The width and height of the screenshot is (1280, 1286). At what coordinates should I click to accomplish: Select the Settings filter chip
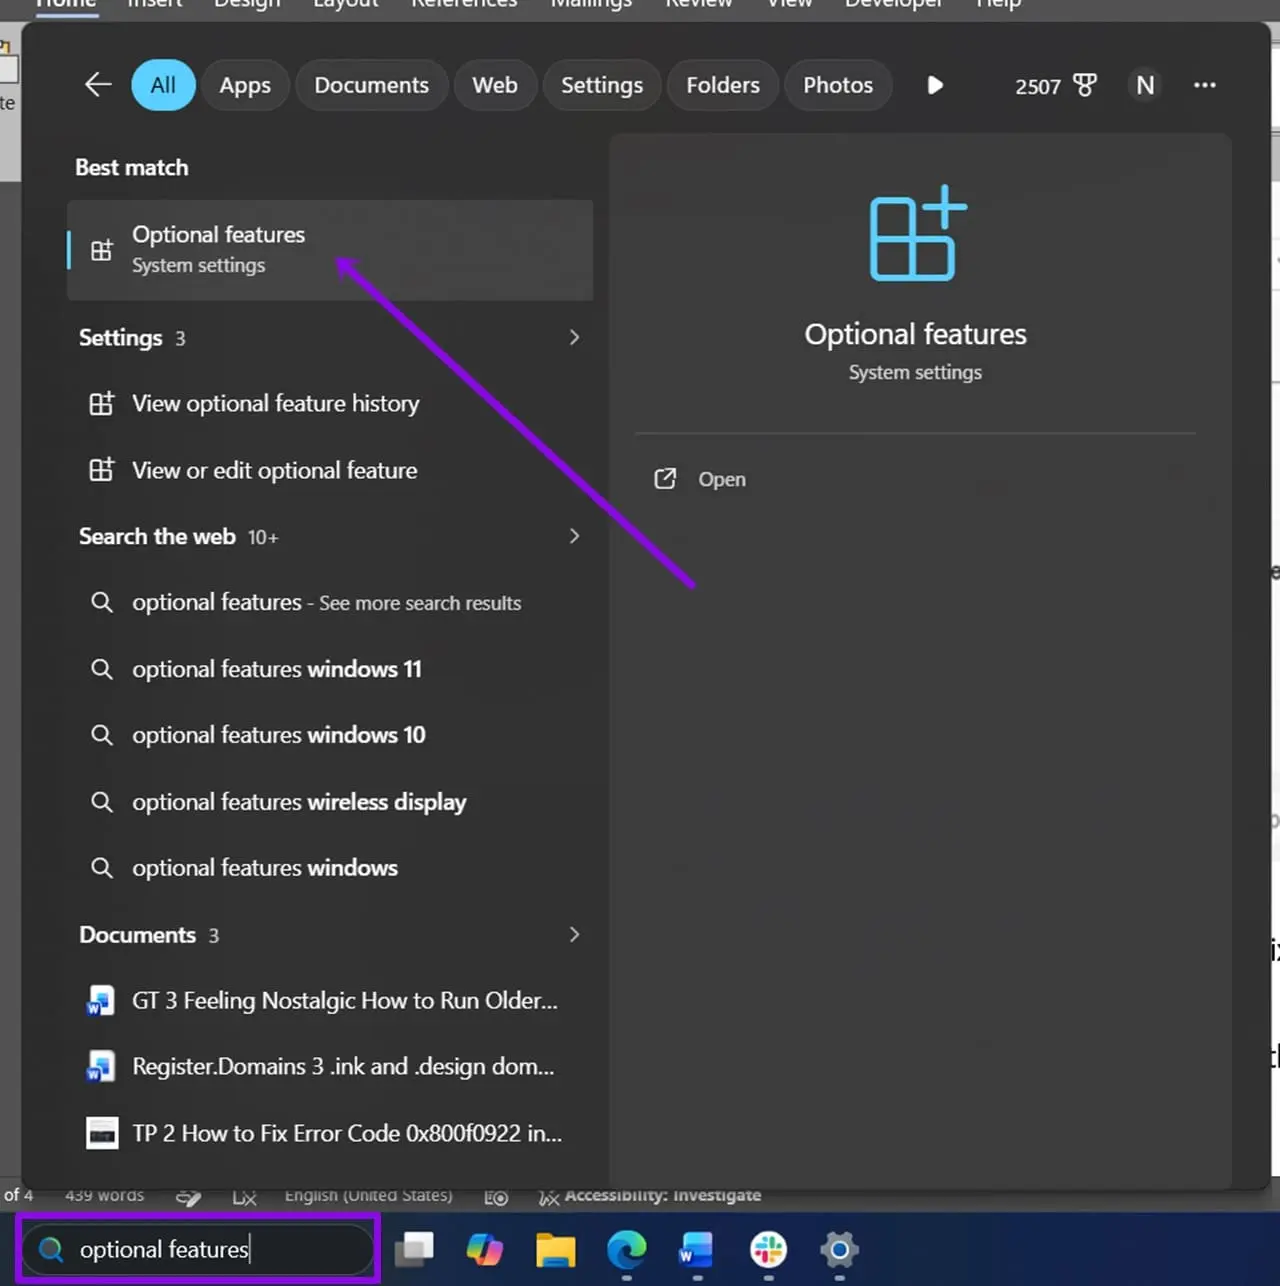tap(602, 85)
